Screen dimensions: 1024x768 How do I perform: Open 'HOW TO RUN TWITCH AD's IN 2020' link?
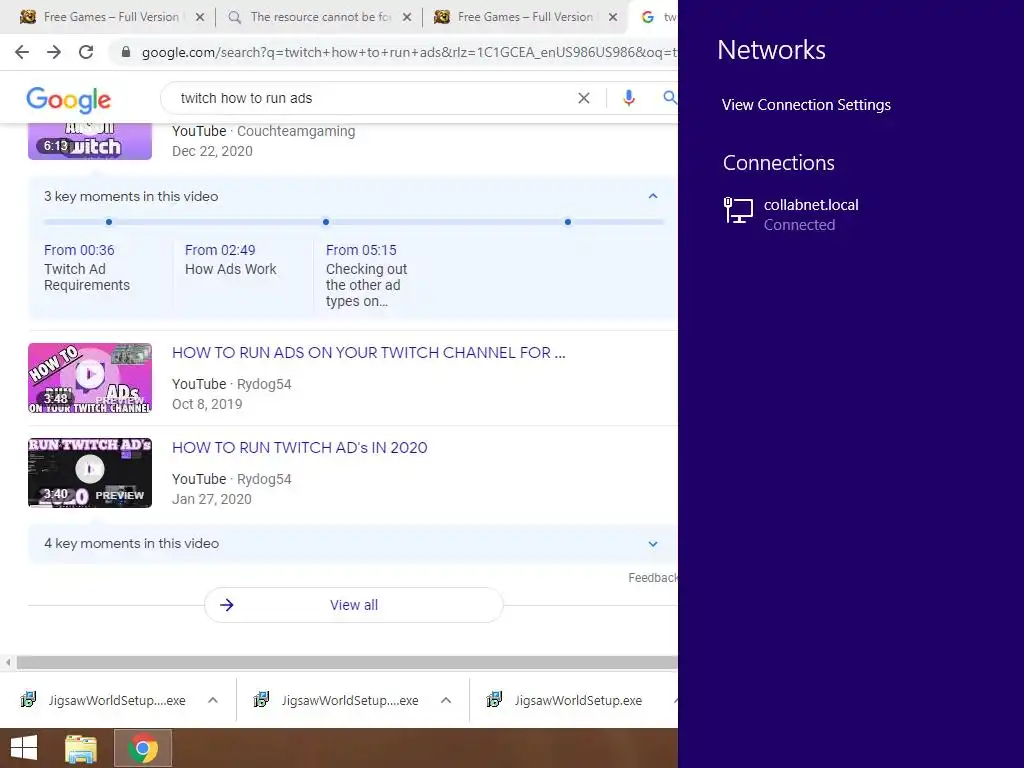[300, 447]
